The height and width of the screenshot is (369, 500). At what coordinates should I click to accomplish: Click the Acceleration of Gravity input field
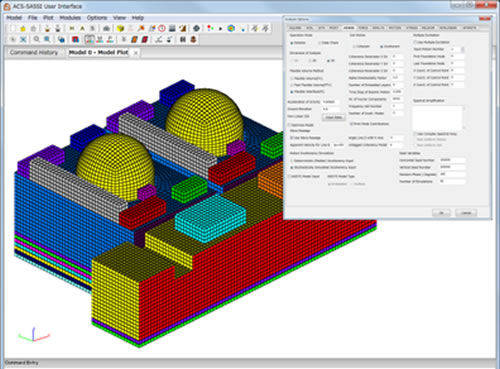click(x=331, y=102)
